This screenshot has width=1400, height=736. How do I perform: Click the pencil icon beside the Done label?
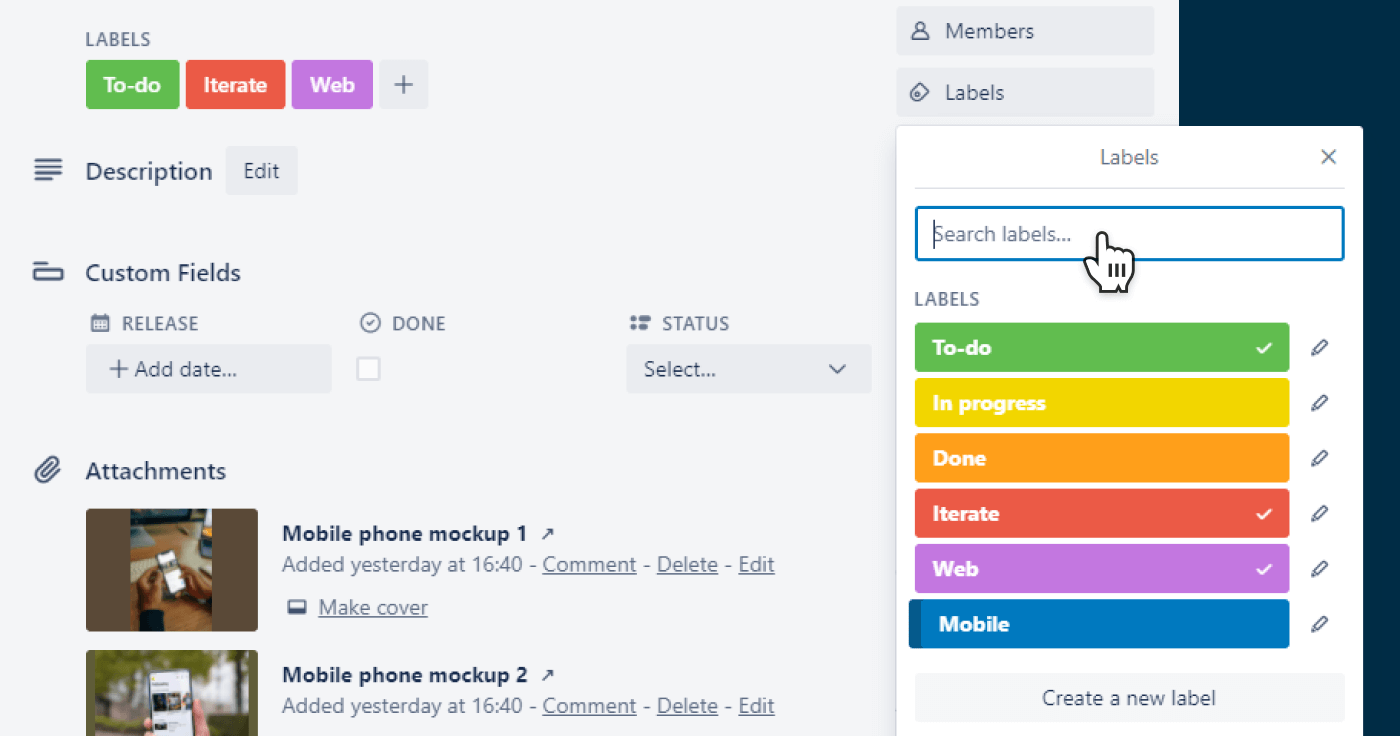click(1320, 458)
